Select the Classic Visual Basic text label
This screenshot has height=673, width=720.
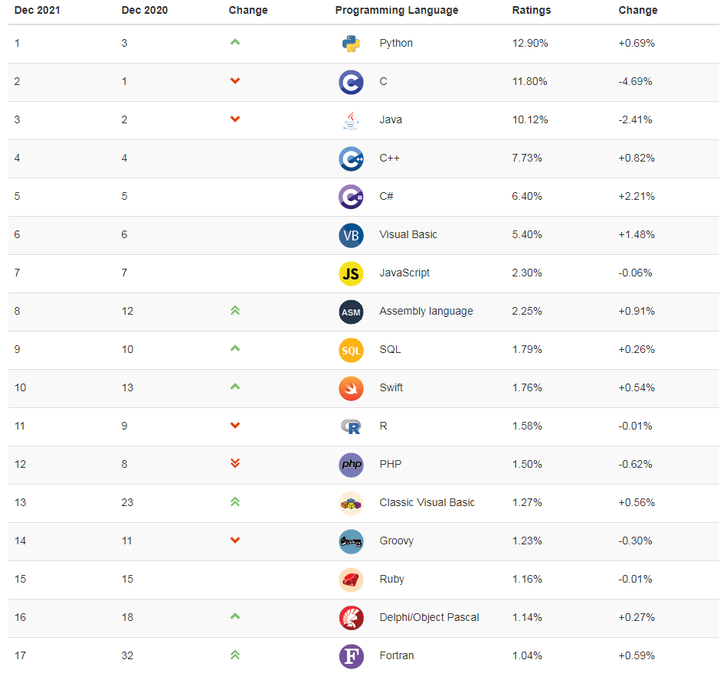426,502
